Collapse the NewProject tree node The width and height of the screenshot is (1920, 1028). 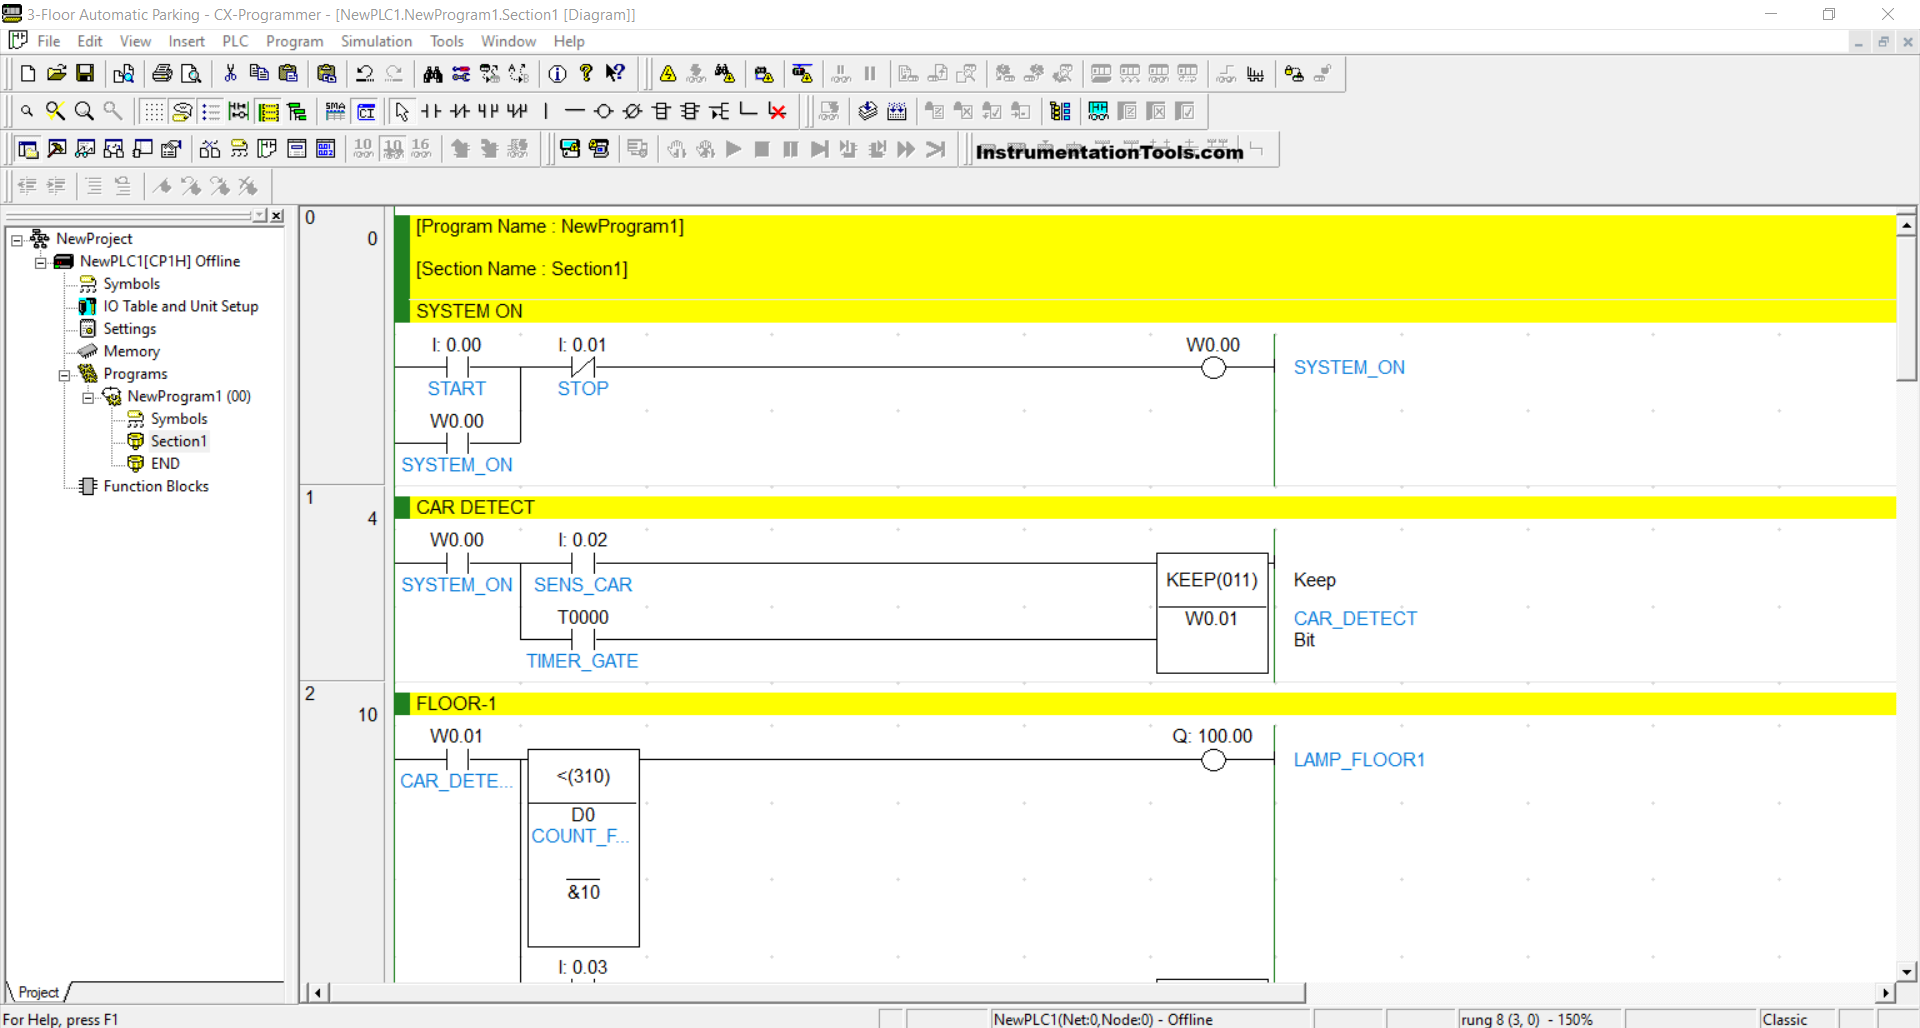(x=17, y=240)
